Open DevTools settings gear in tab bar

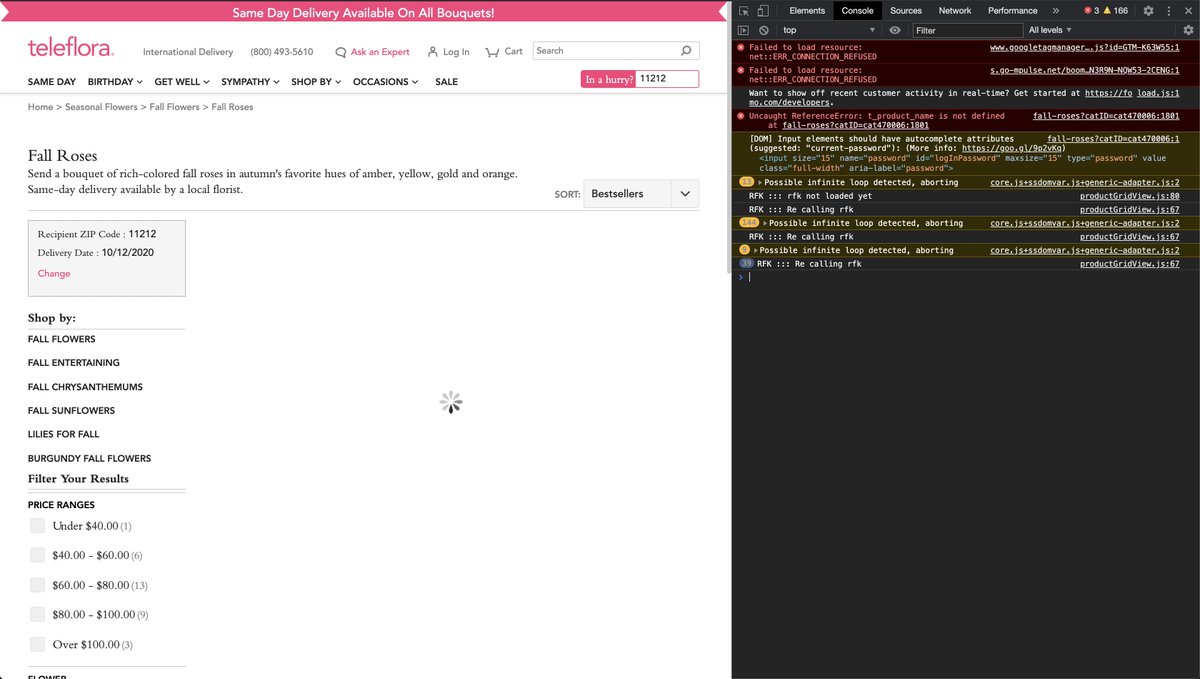pos(1148,11)
